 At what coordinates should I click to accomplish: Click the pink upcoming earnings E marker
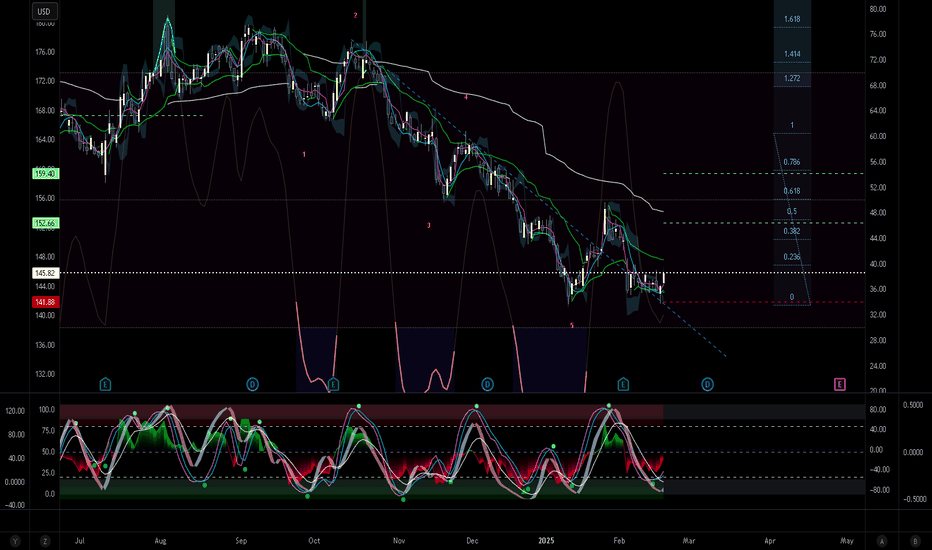point(839,384)
